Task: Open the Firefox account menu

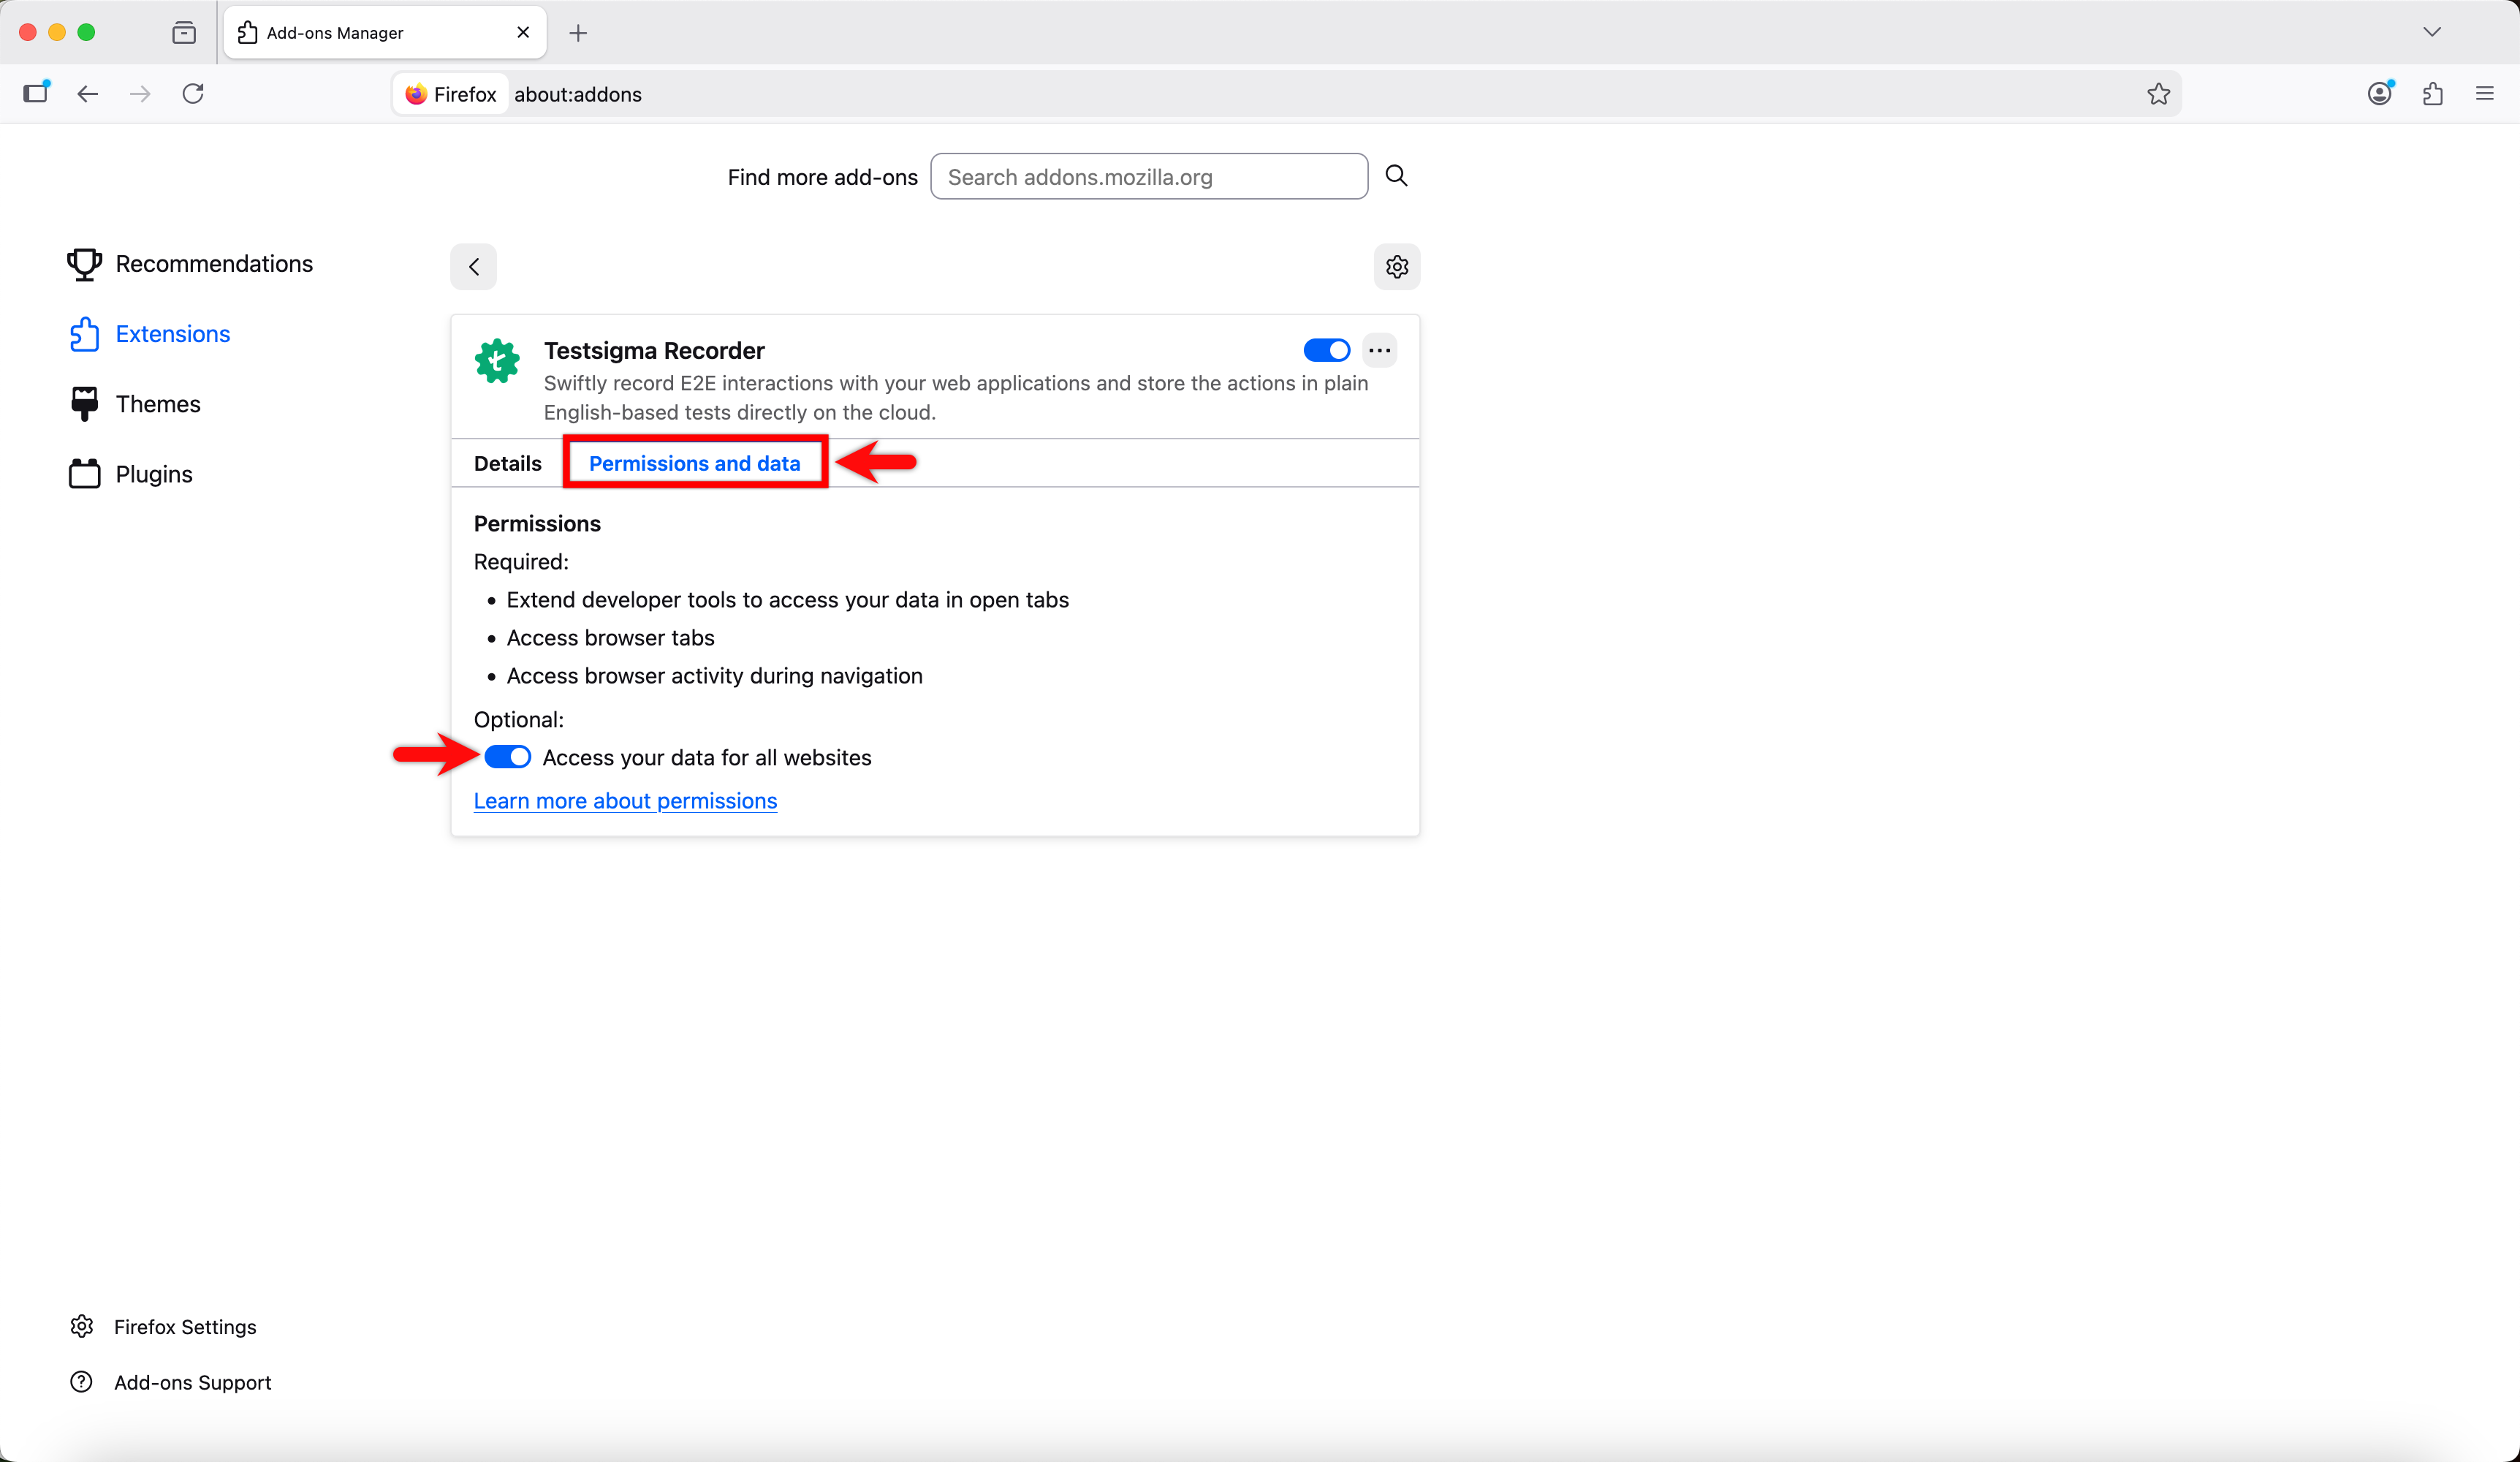Action: (x=2380, y=94)
